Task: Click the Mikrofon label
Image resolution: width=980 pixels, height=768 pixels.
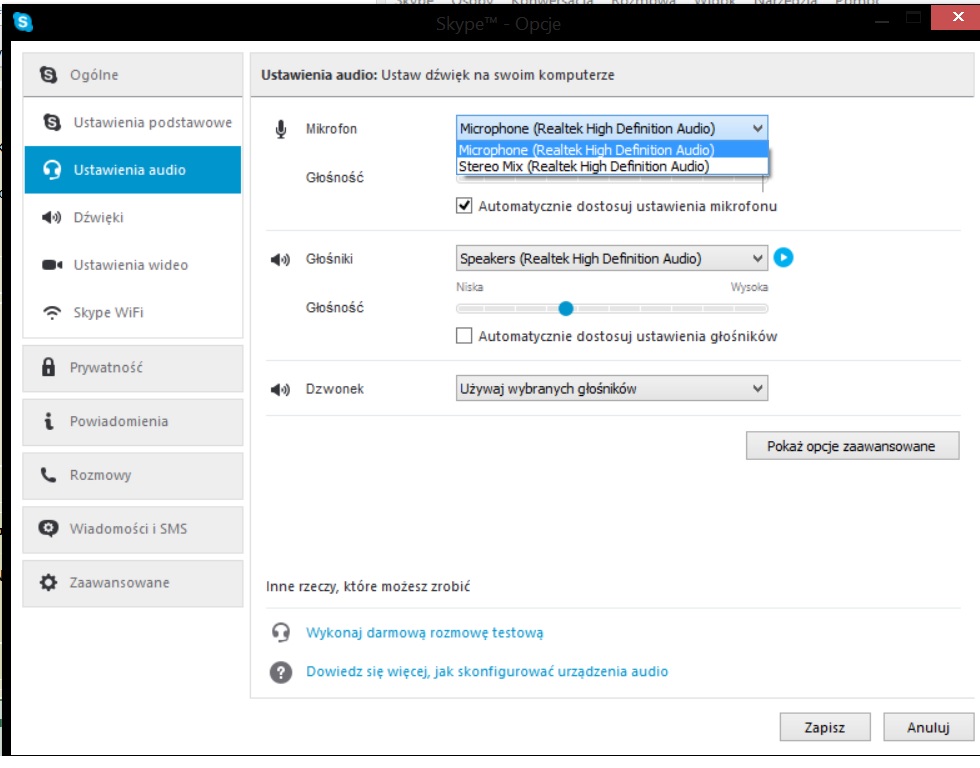Action: (331, 129)
